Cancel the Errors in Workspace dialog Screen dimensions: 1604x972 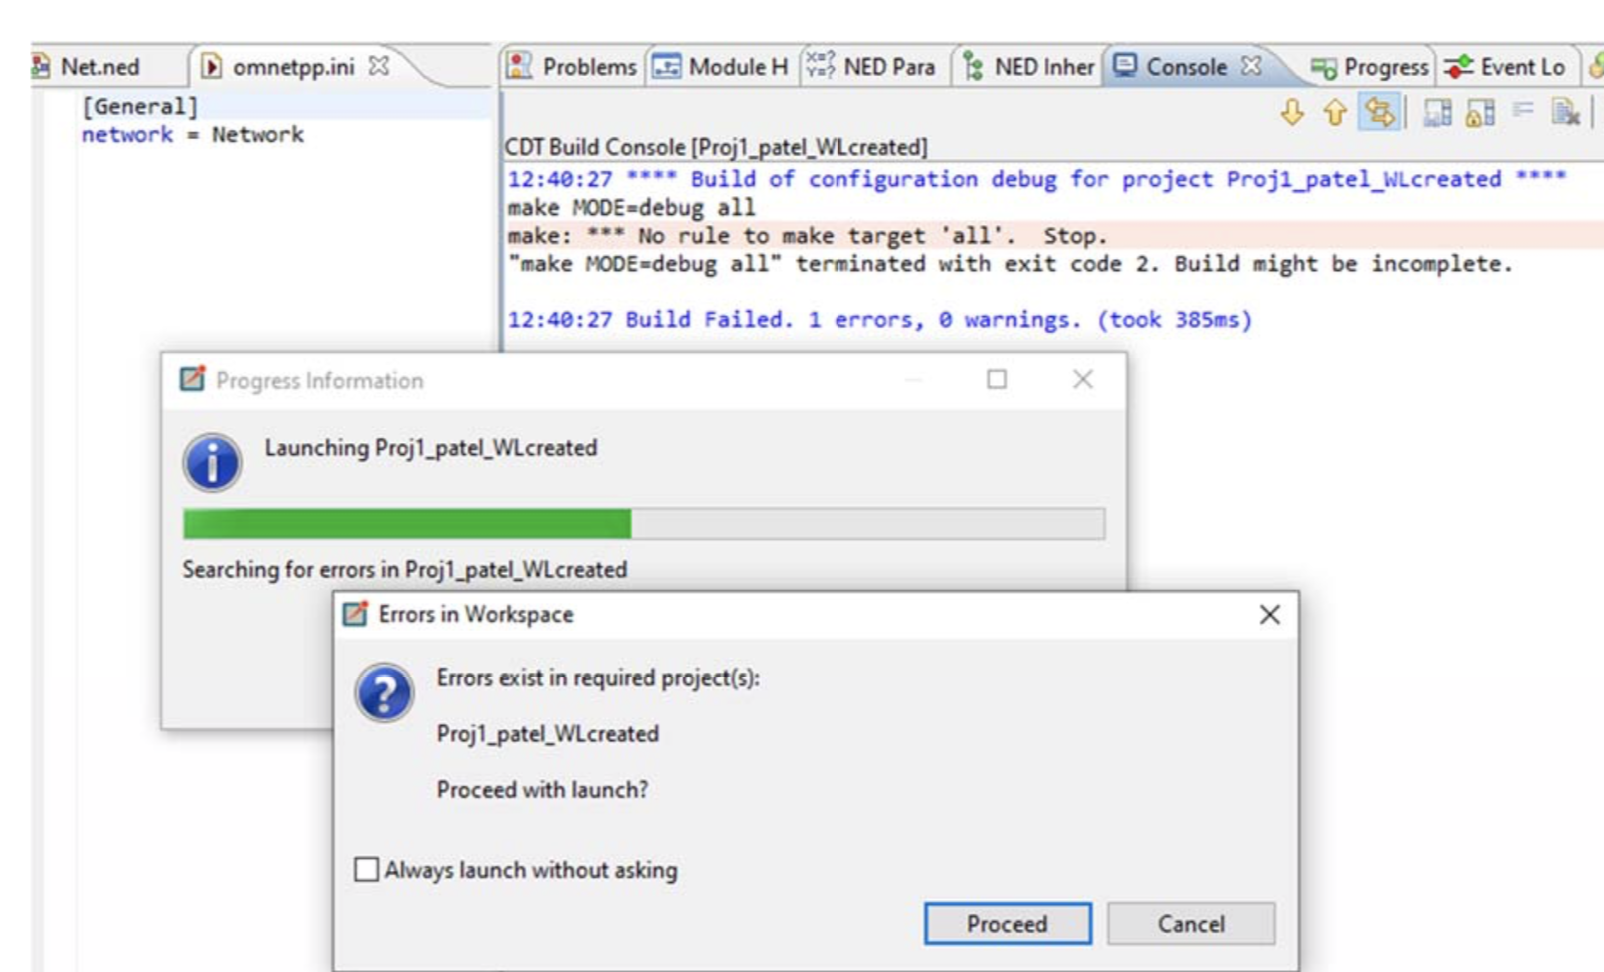point(1191,923)
